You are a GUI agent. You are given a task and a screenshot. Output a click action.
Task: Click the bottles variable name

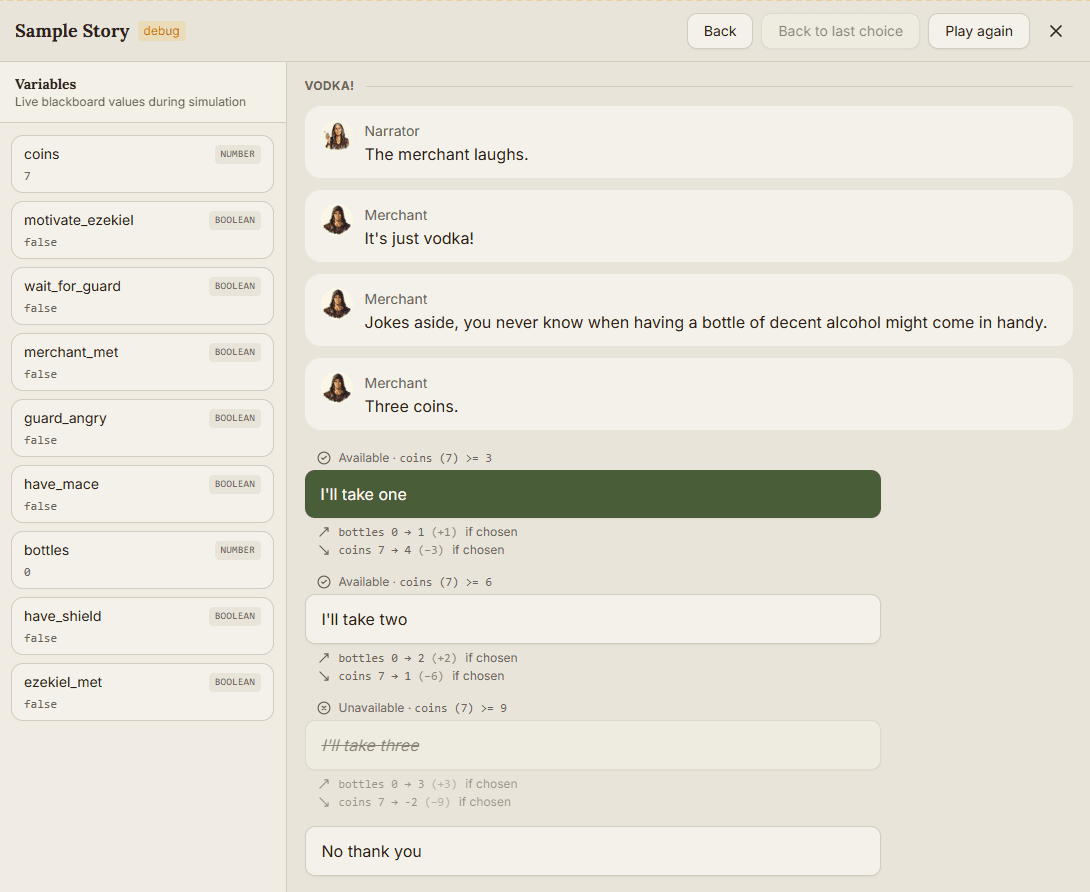[47, 551]
